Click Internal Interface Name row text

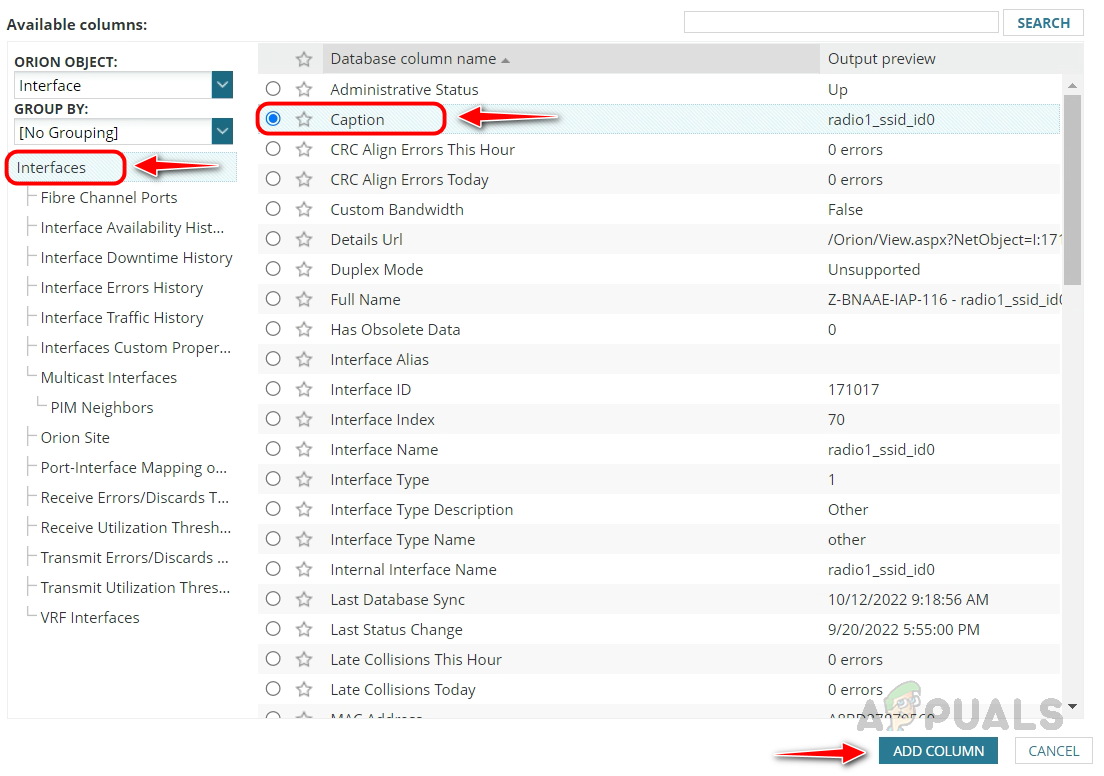[413, 570]
